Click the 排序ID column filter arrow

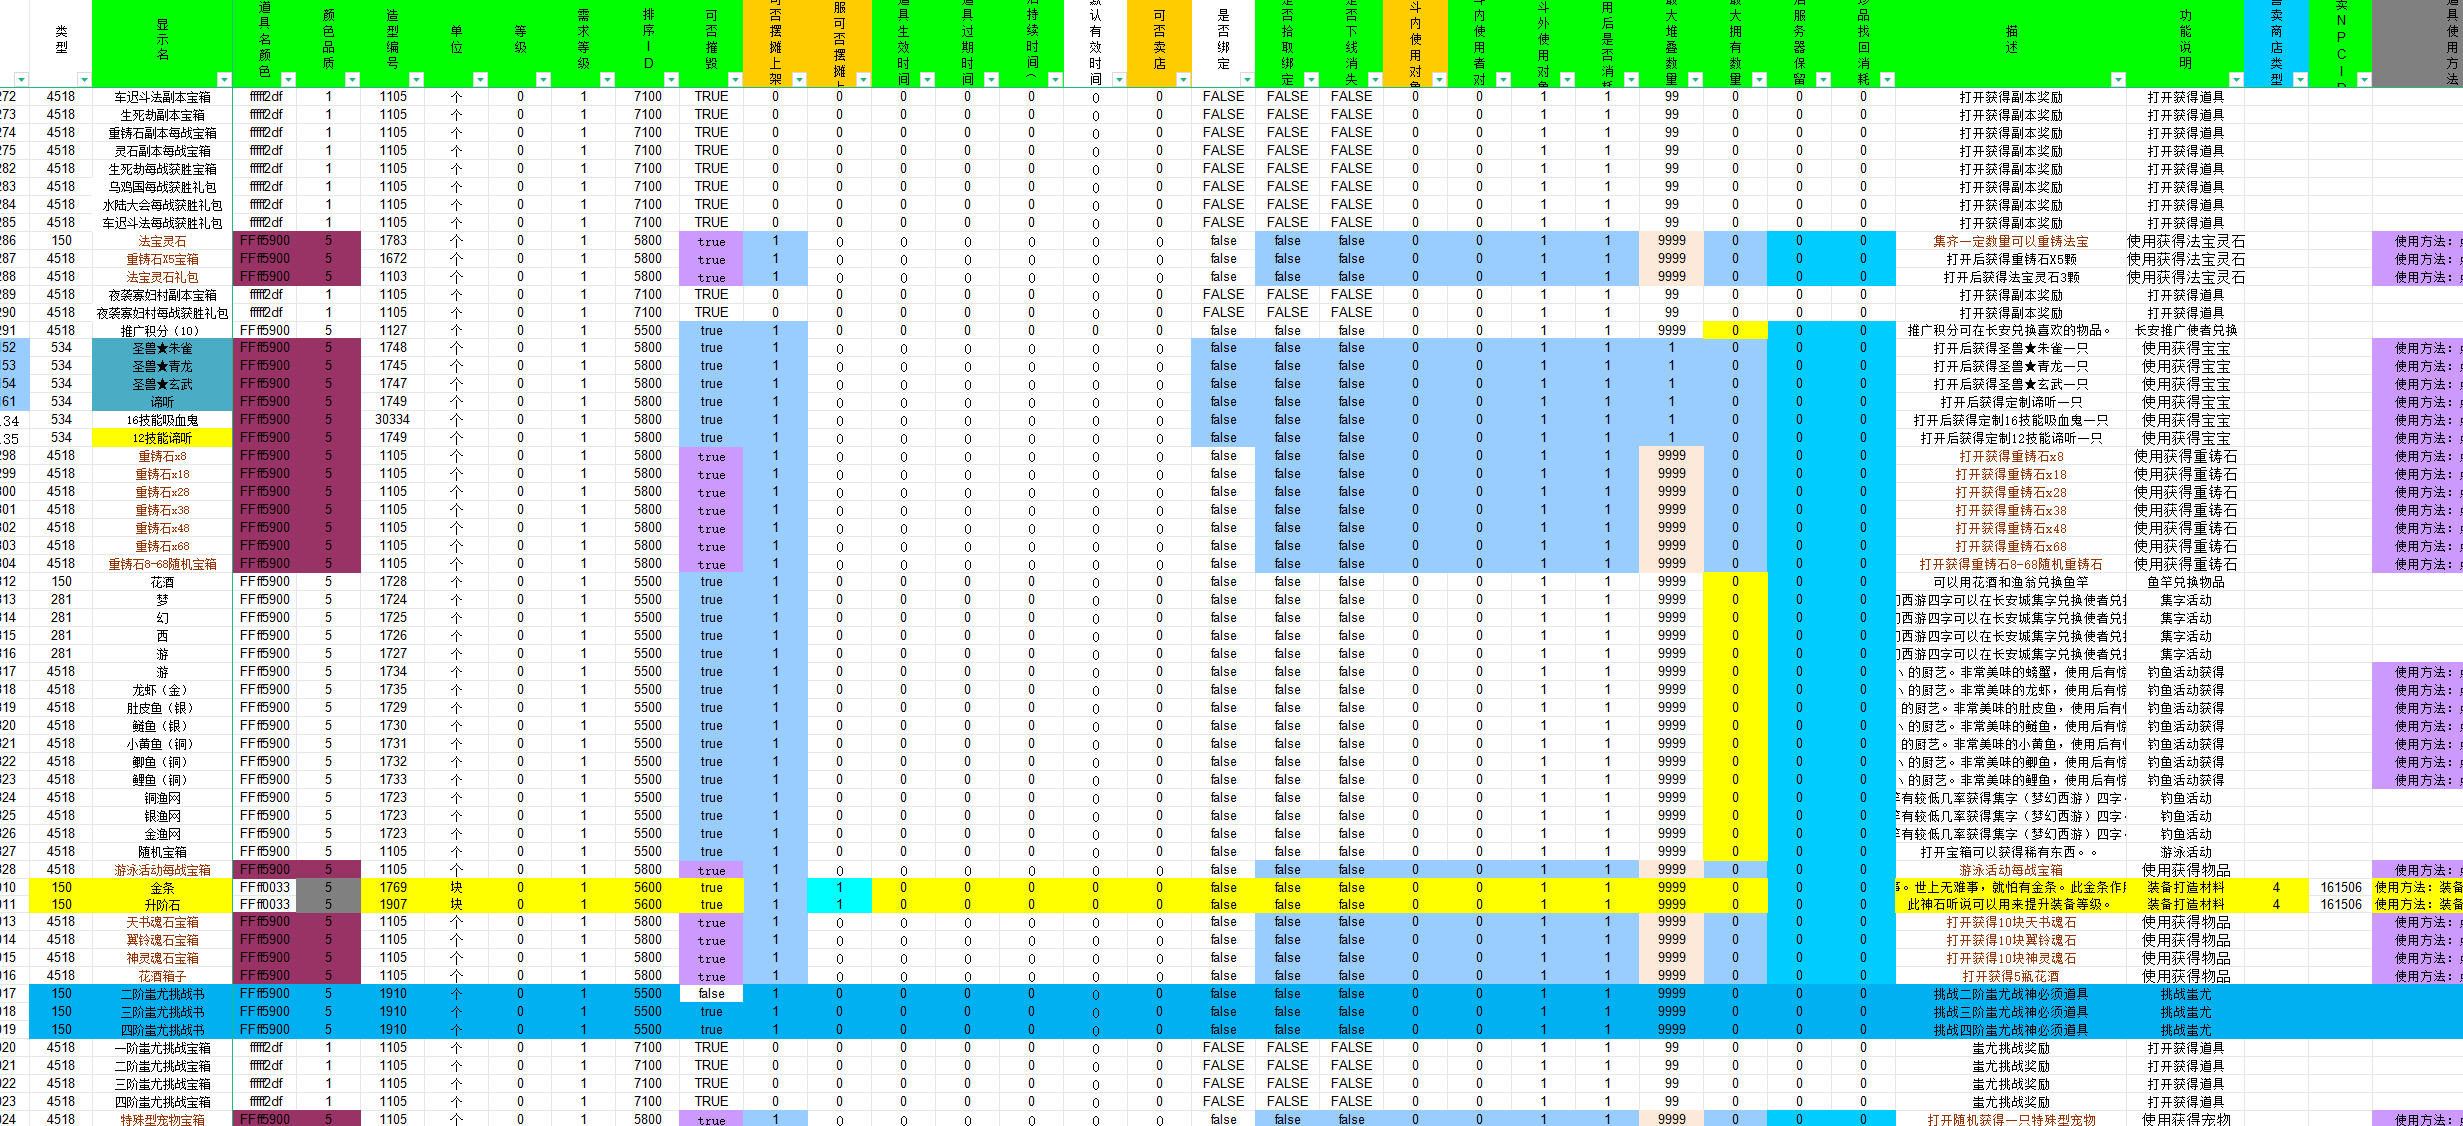tap(671, 79)
